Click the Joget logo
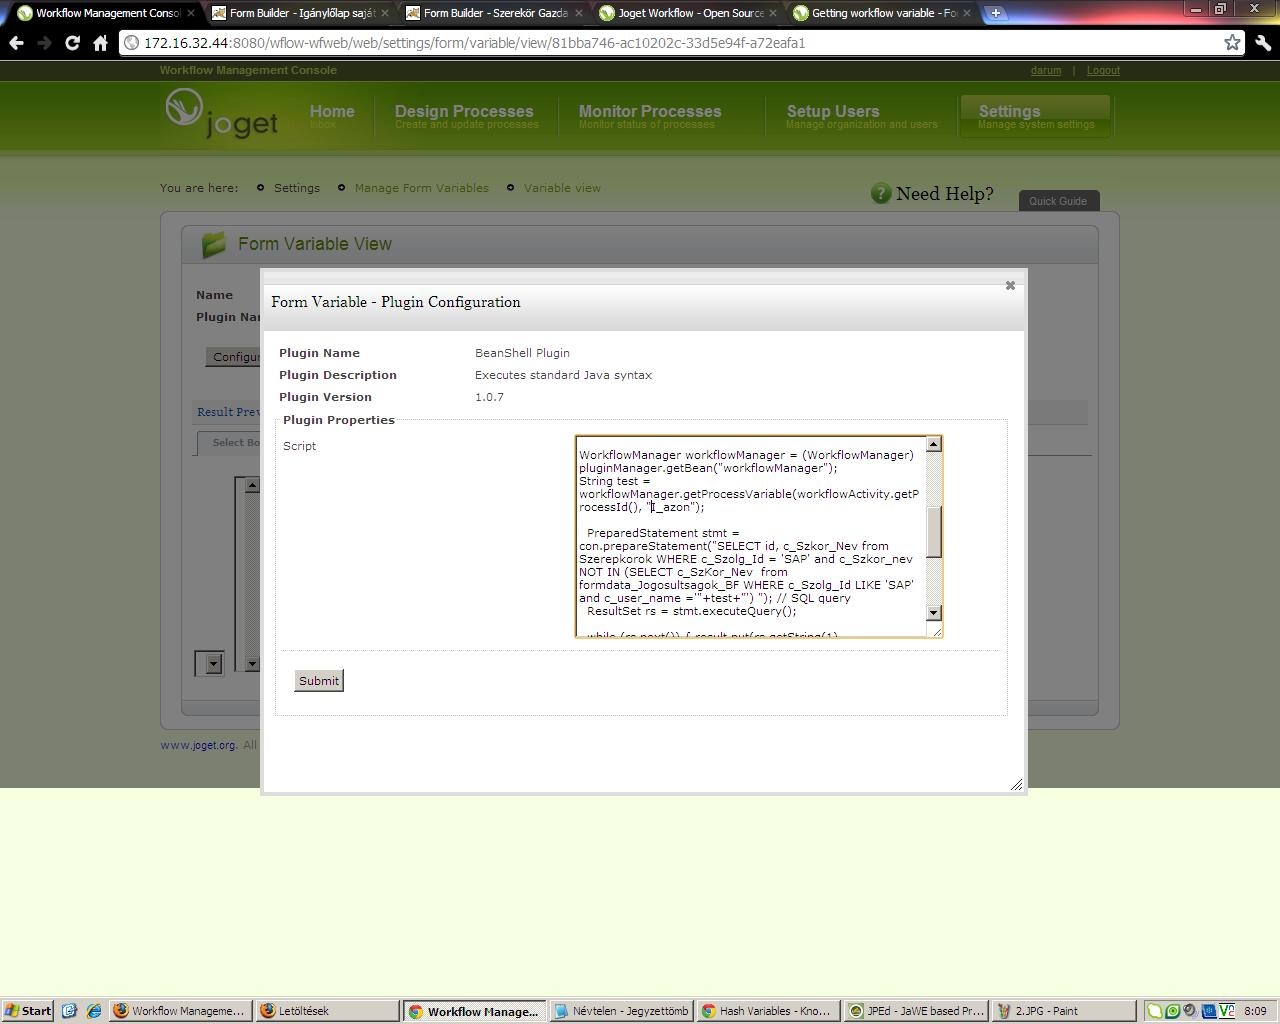Image resolution: width=1280 pixels, height=1024 pixels. coord(222,114)
